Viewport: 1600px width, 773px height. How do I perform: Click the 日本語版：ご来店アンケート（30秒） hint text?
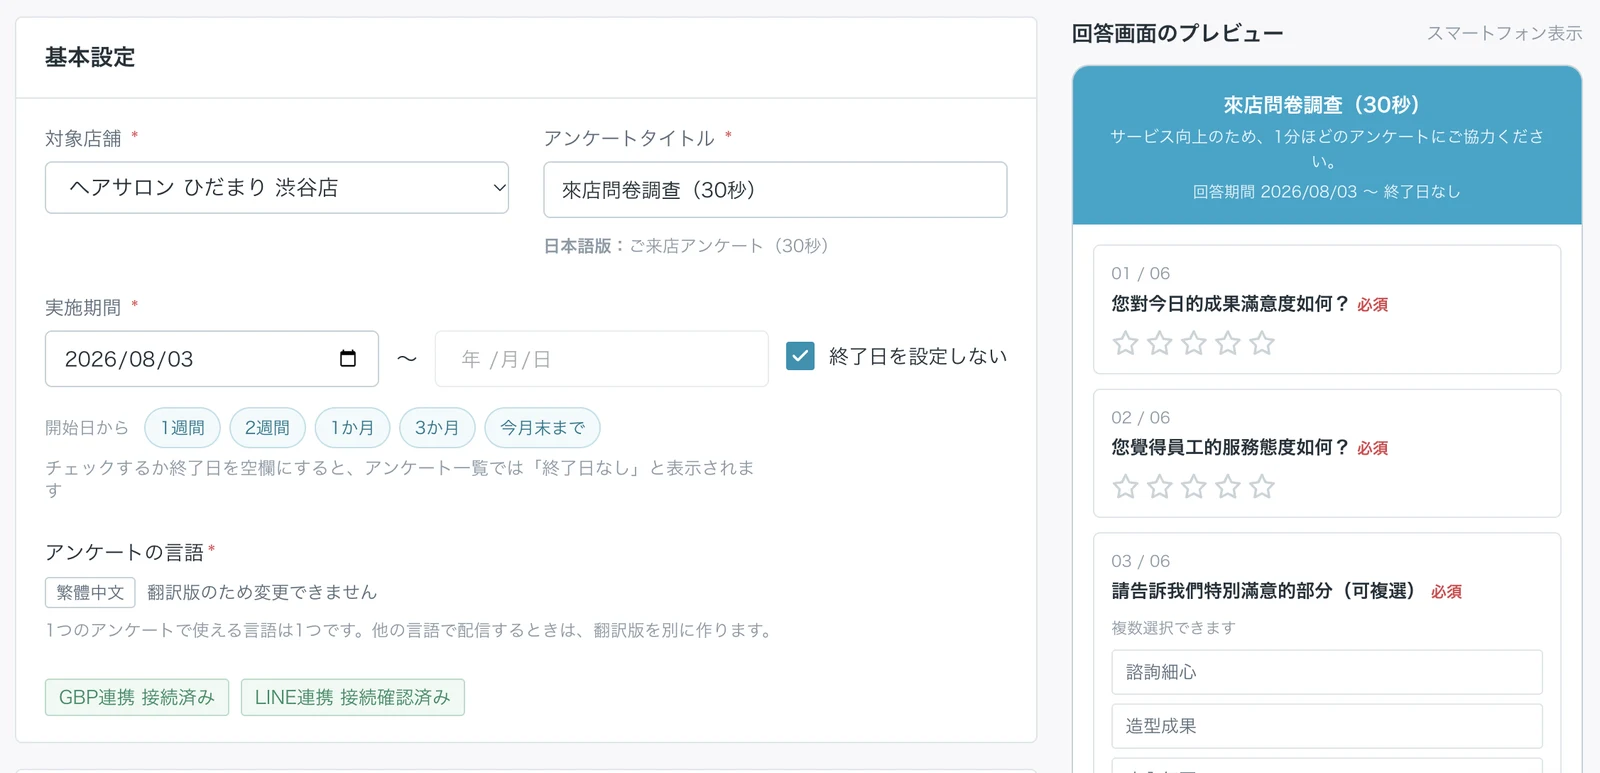688,246
